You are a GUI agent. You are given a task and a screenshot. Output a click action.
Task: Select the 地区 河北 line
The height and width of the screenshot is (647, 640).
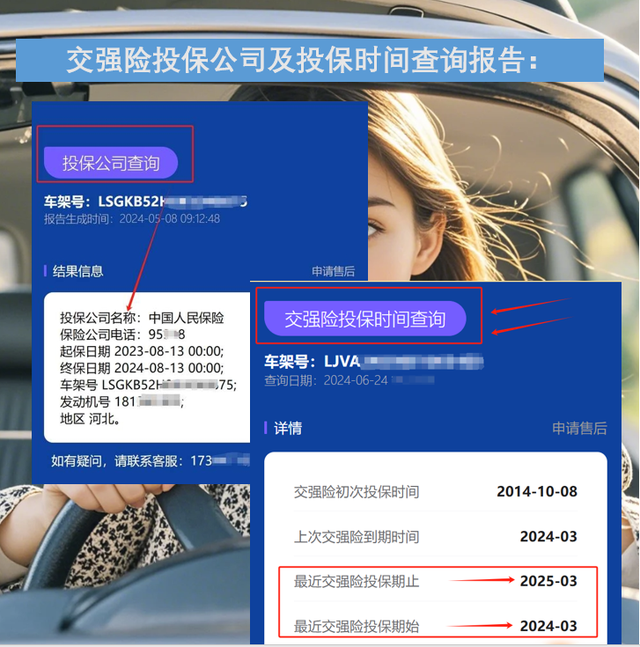(x=90, y=419)
